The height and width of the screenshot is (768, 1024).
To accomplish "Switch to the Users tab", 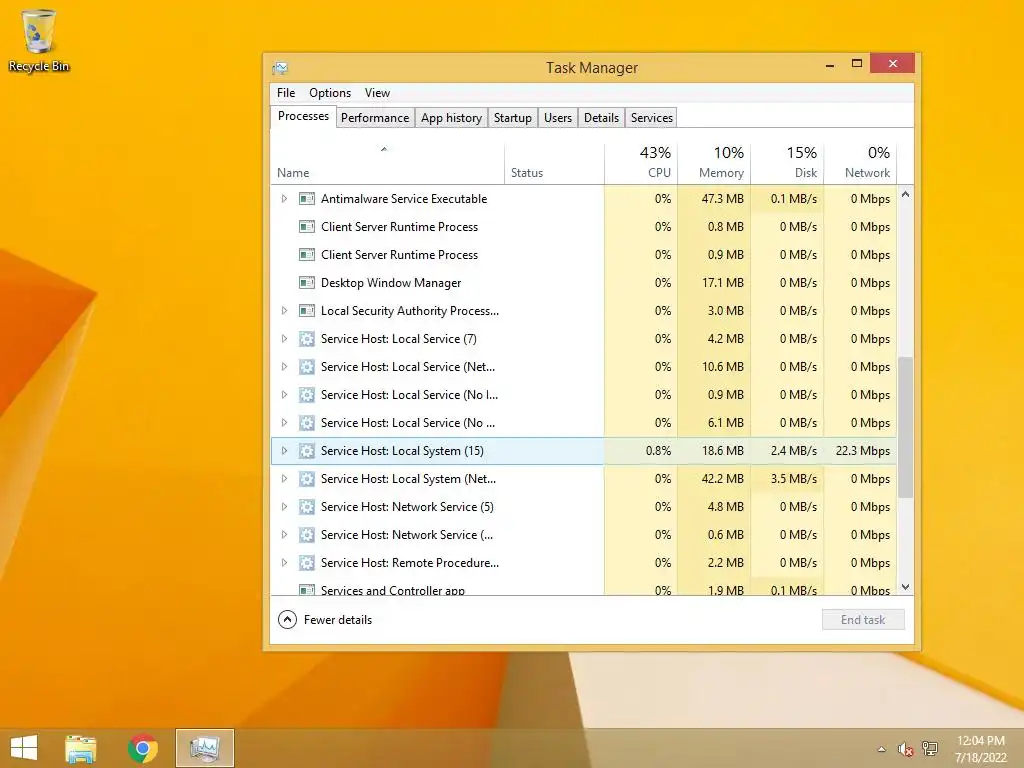I will pos(558,118).
